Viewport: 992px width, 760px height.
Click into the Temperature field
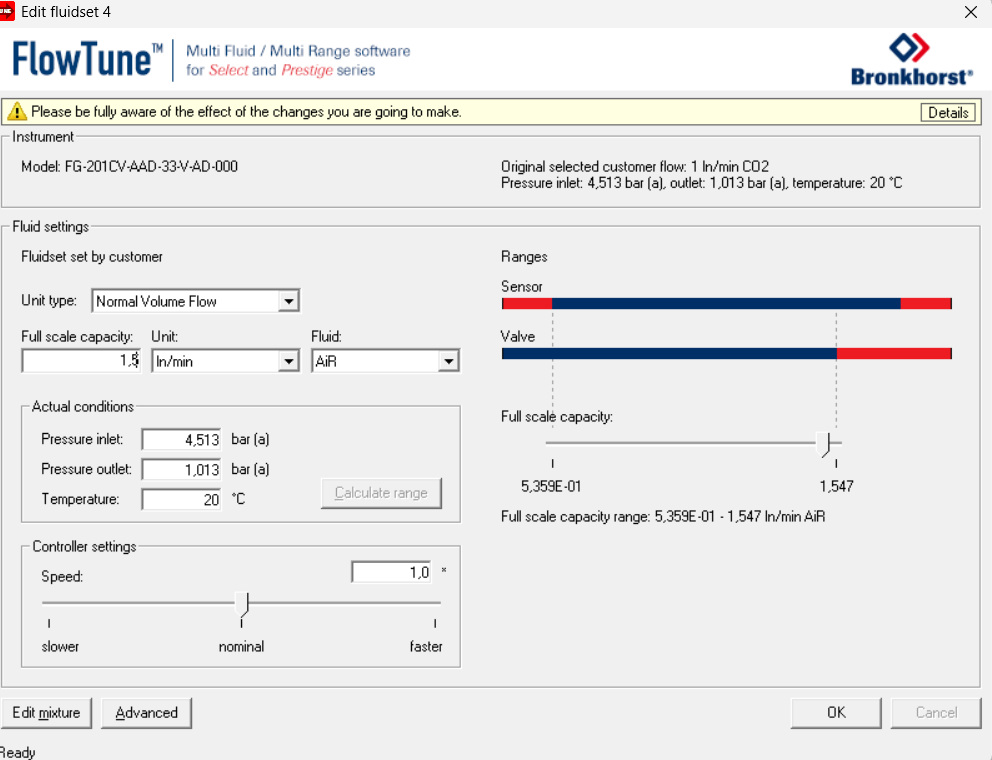(x=181, y=499)
